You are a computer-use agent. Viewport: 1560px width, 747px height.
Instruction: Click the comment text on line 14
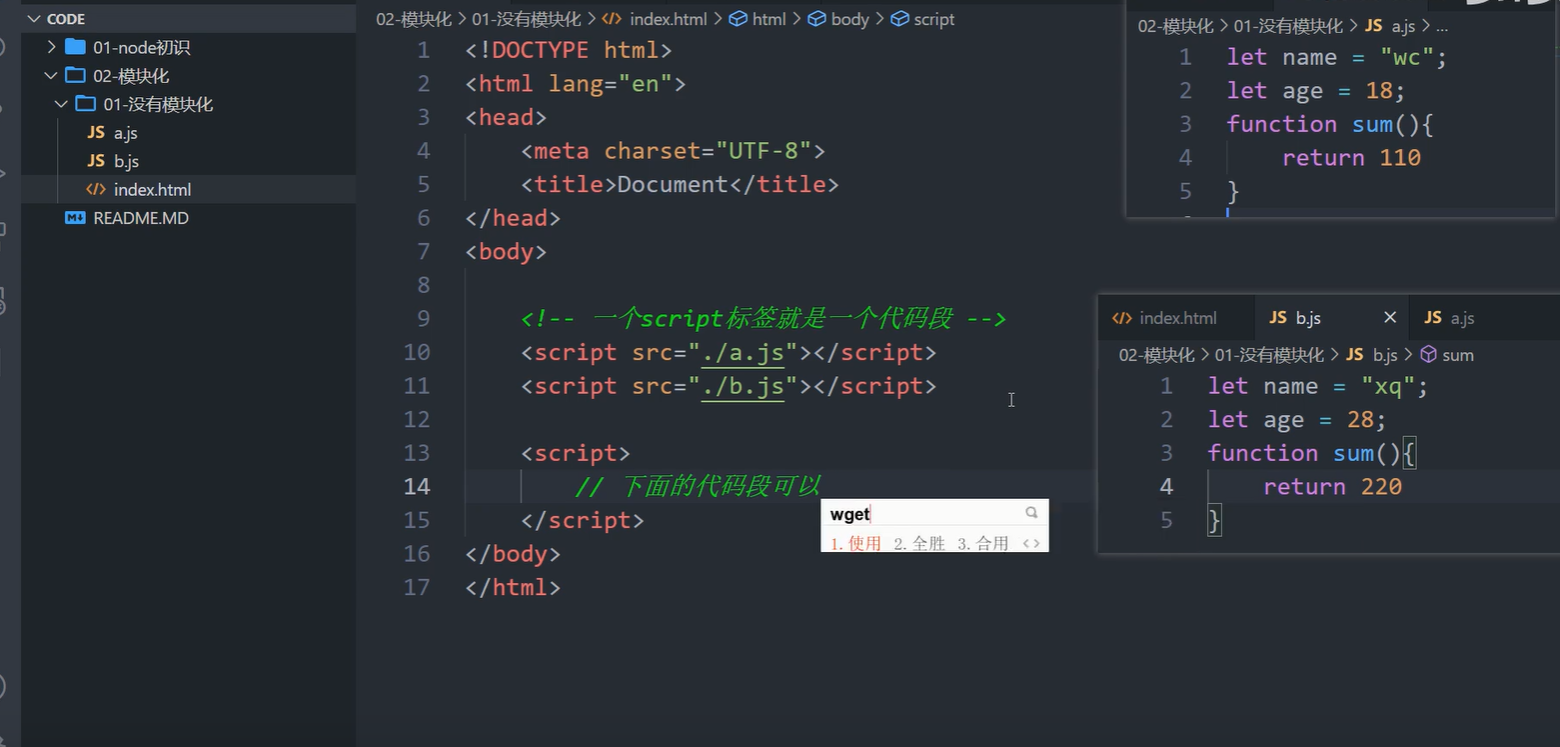(698, 486)
